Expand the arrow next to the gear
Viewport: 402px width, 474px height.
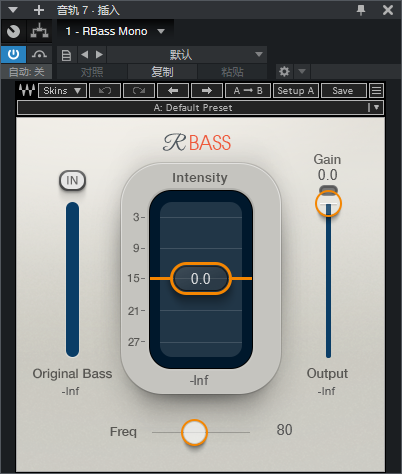tap(302, 71)
